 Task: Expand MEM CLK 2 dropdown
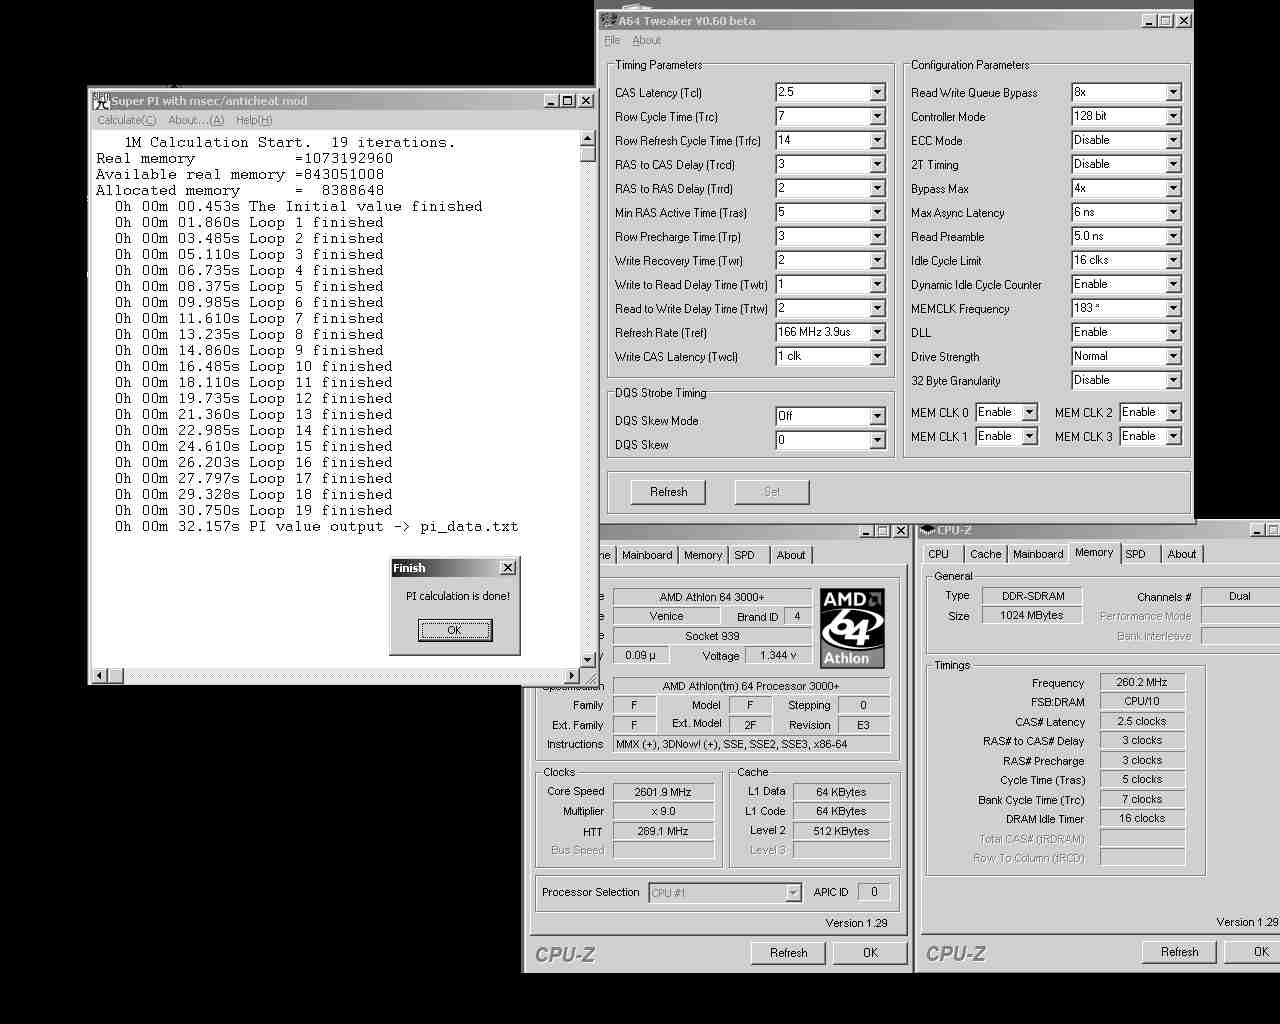[x=1173, y=412]
